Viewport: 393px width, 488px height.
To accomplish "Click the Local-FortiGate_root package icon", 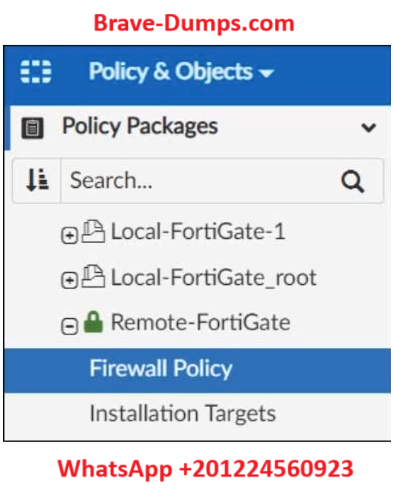I will (93, 276).
